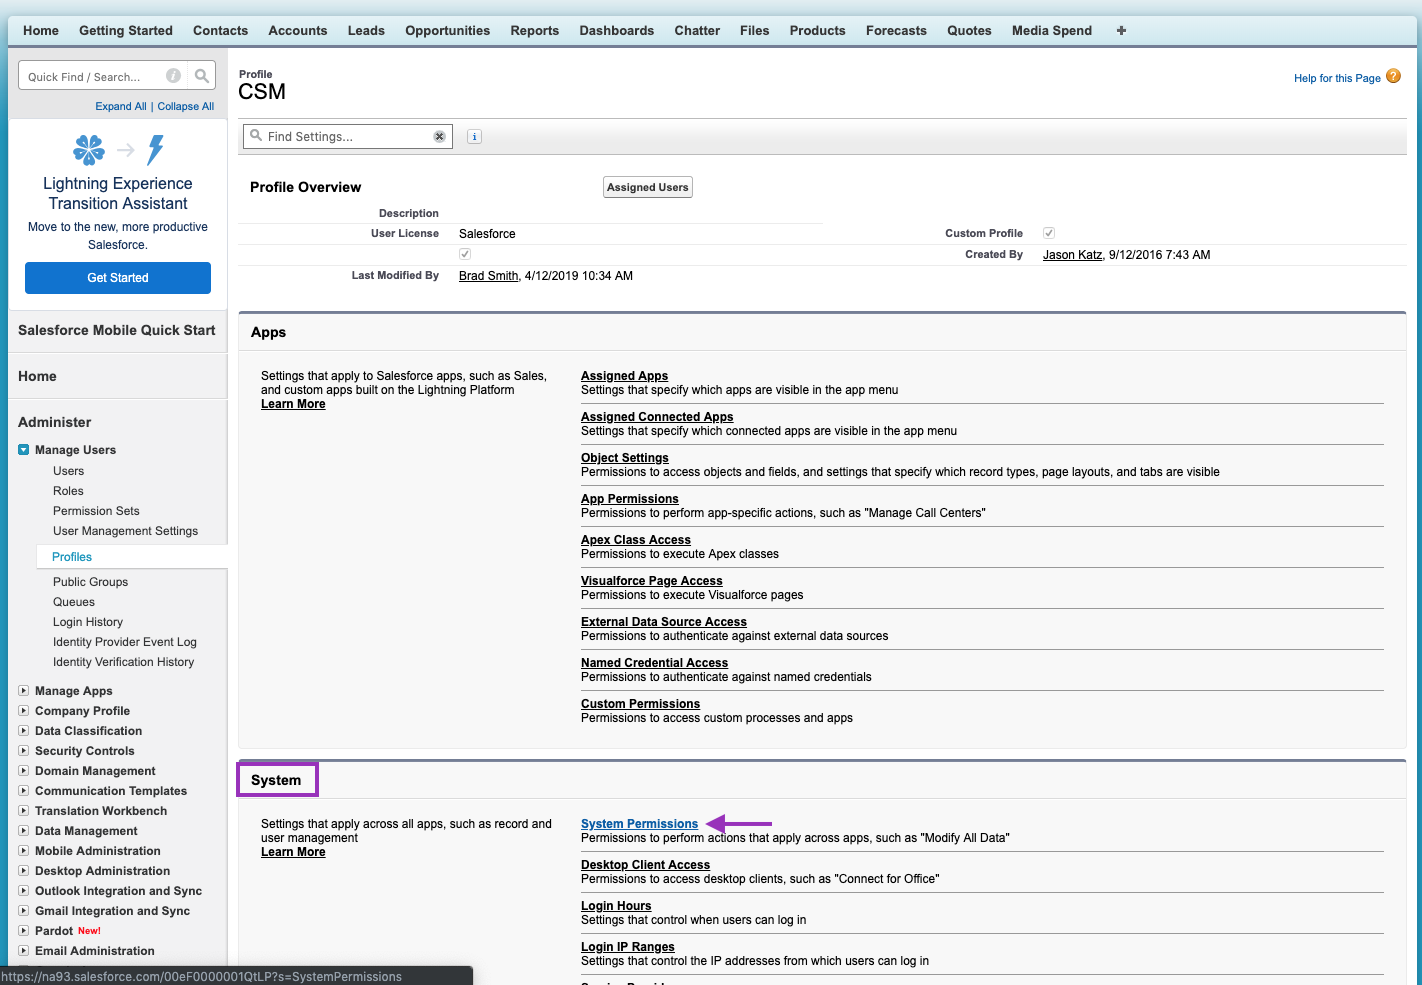Expand the Data Management section
This screenshot has height=985, width=1422.
pyautogui.click(x=24, y=831)
